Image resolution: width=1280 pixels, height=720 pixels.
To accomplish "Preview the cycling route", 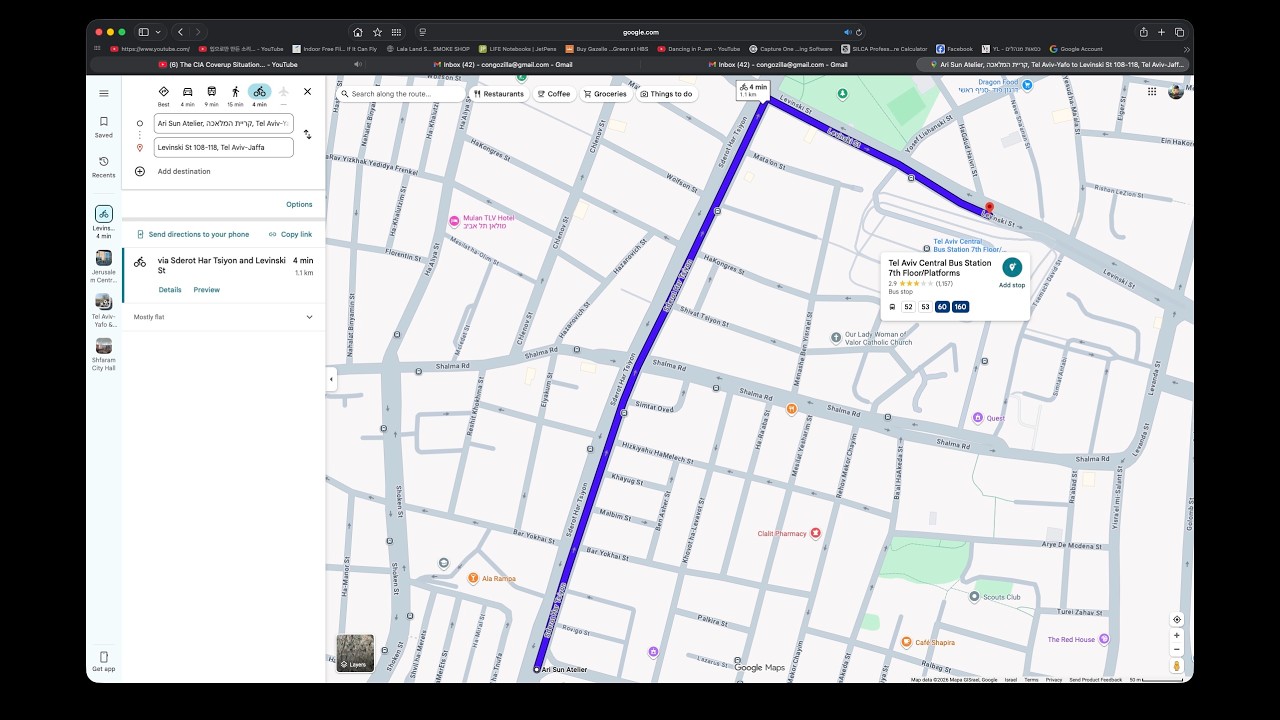I will click(x=206, y=290).
